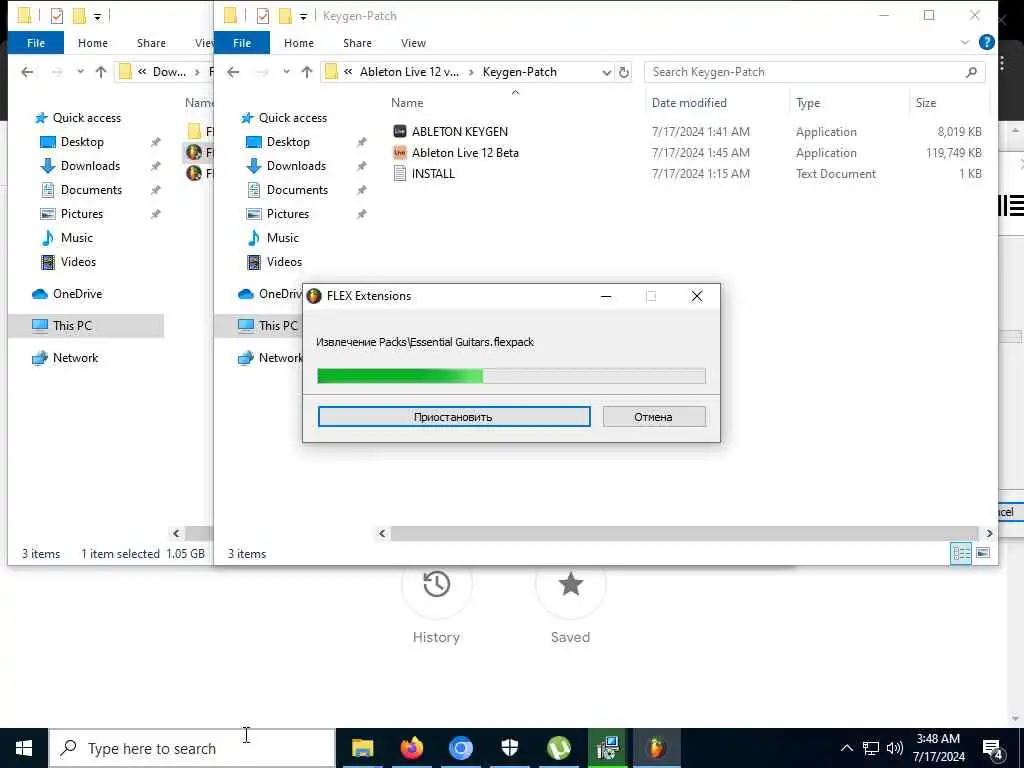Image resolution: width=1024 pixels, height=768 pixels.
Task: Select Network in left Explorer window
Action: (75, 358)
